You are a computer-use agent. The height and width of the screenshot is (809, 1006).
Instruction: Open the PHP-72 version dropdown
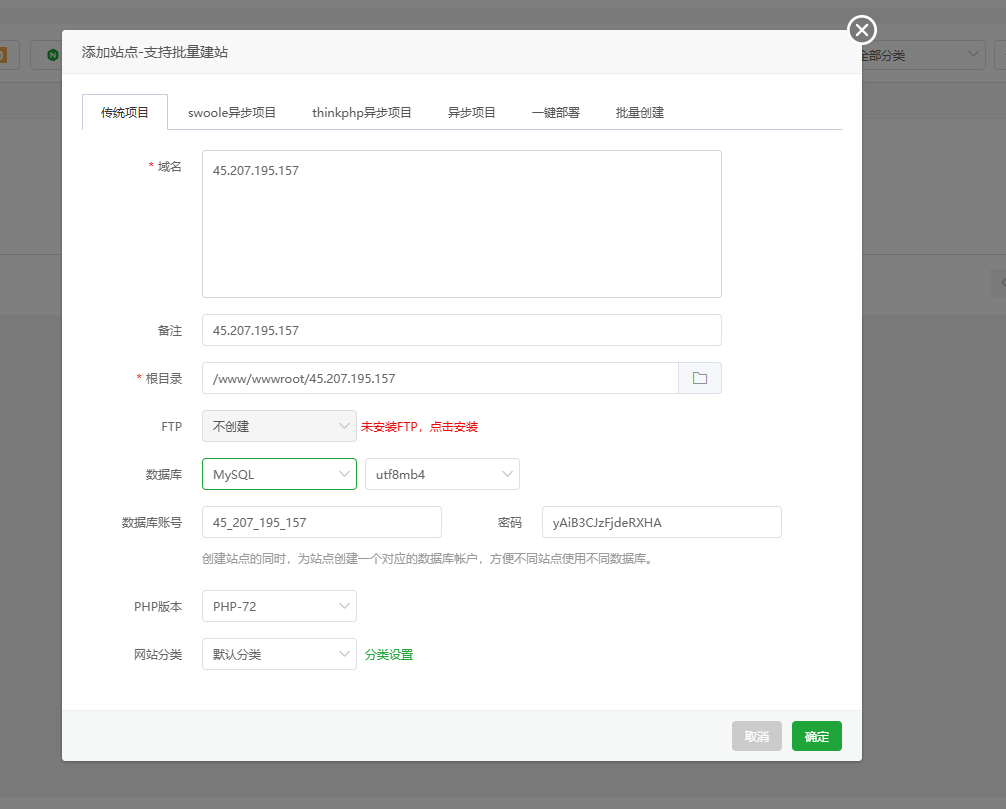279,606
